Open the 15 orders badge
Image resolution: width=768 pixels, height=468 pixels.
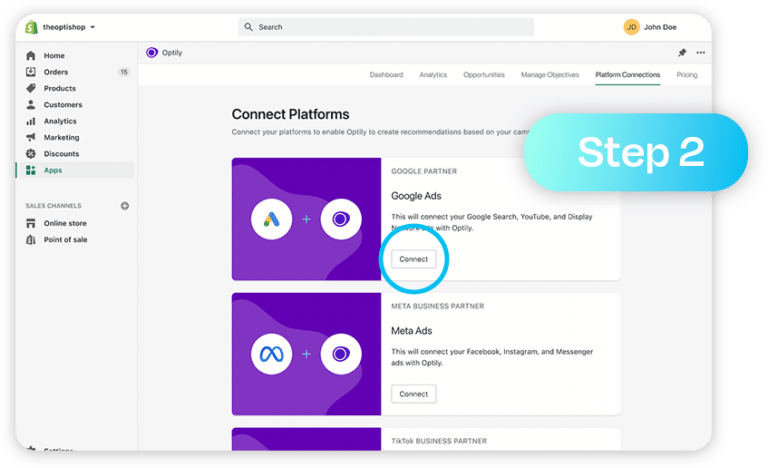[x=124, y=72]
